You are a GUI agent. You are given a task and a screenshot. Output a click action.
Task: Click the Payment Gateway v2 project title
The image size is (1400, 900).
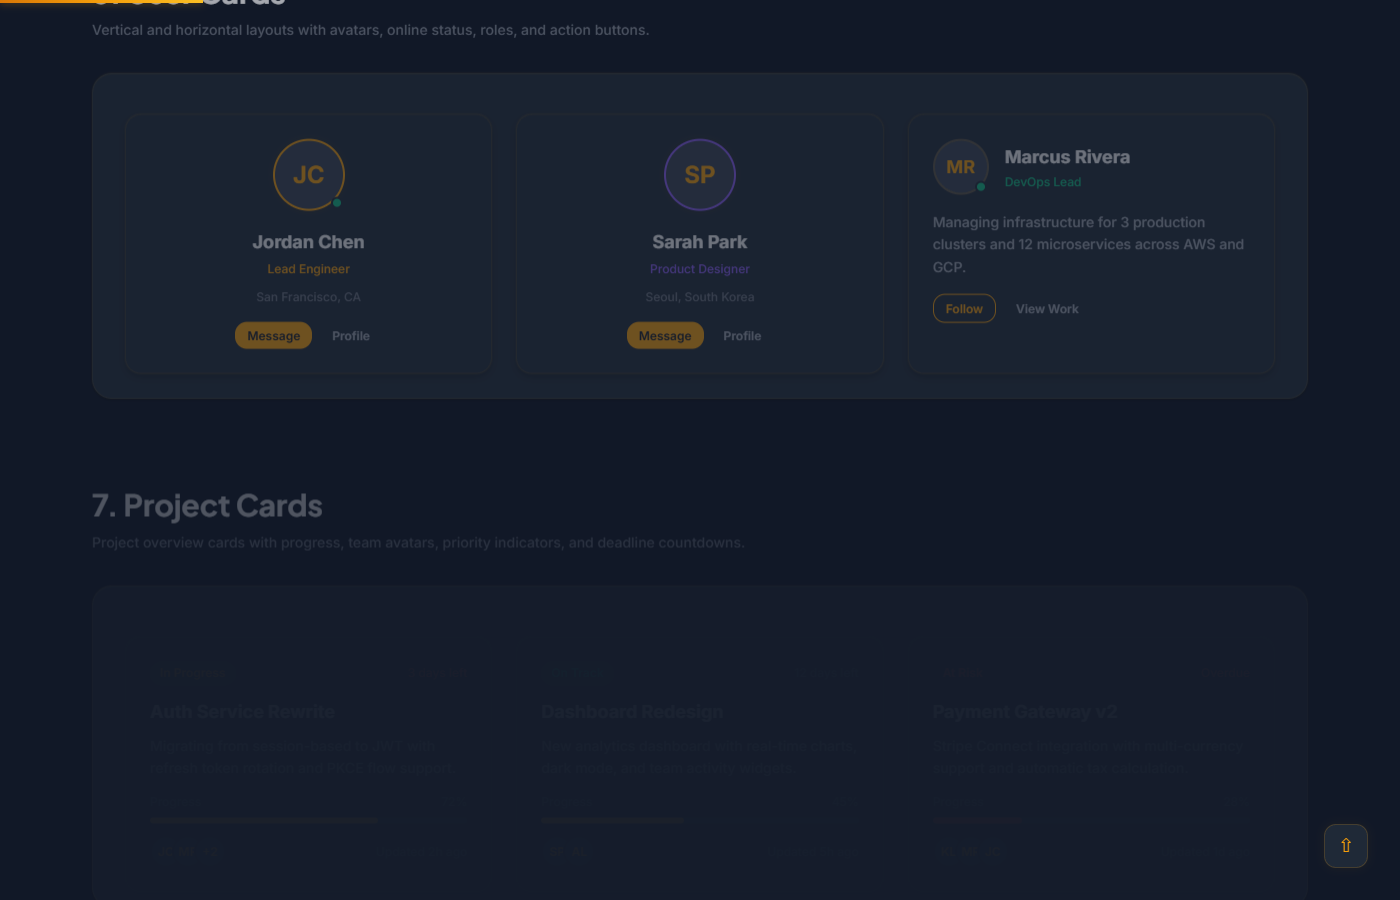pyautogui.click(x=1025, y=711)
